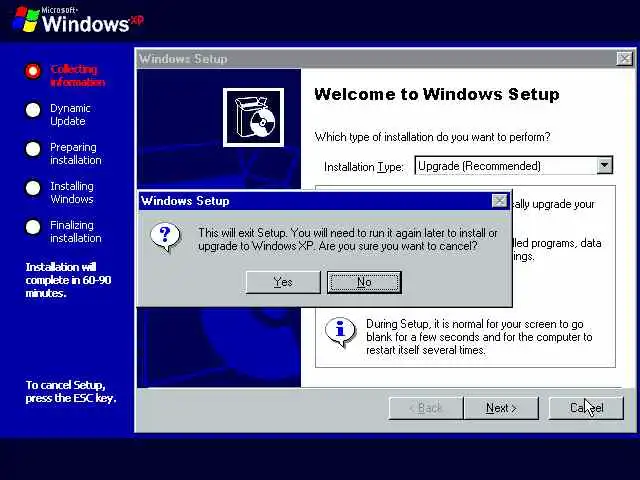Click the disabled Back button
Viewport: 640px width, 480px height.
click(x=426, y=408)
